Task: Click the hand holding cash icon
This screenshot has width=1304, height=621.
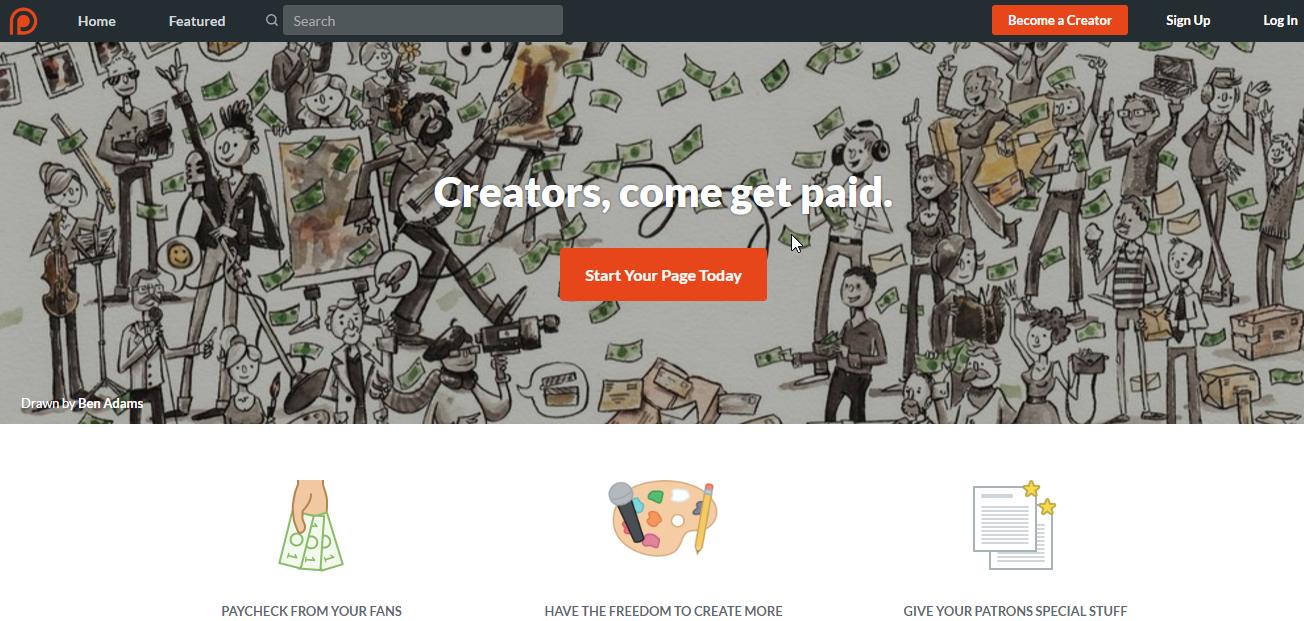Action: (x=310, y=525)
